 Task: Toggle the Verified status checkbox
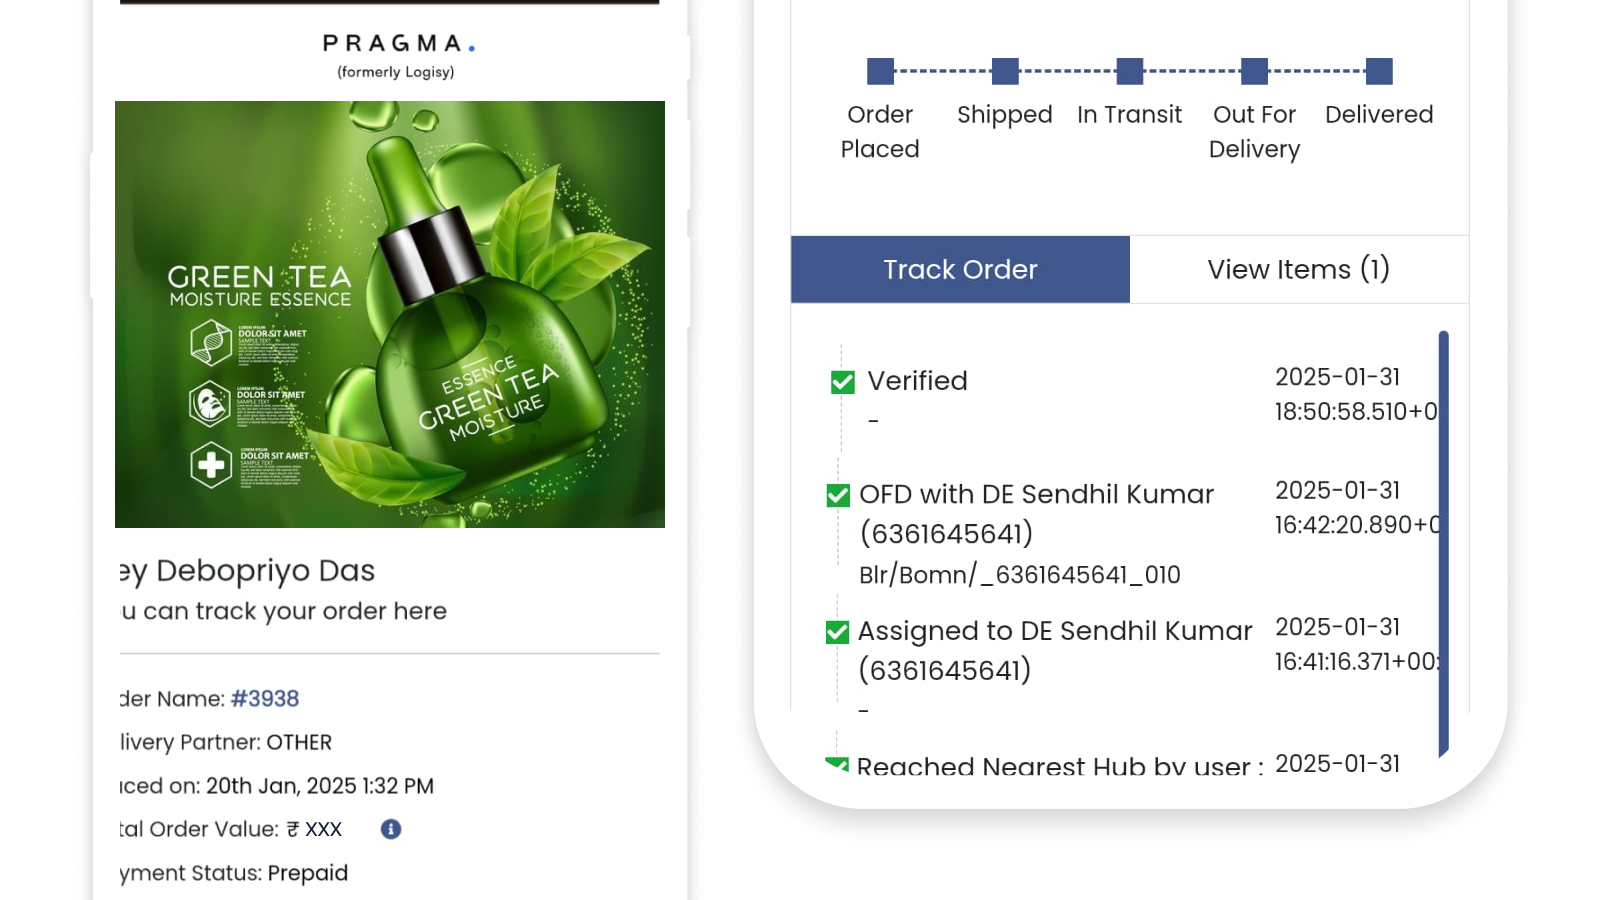[x=841, y=381]
